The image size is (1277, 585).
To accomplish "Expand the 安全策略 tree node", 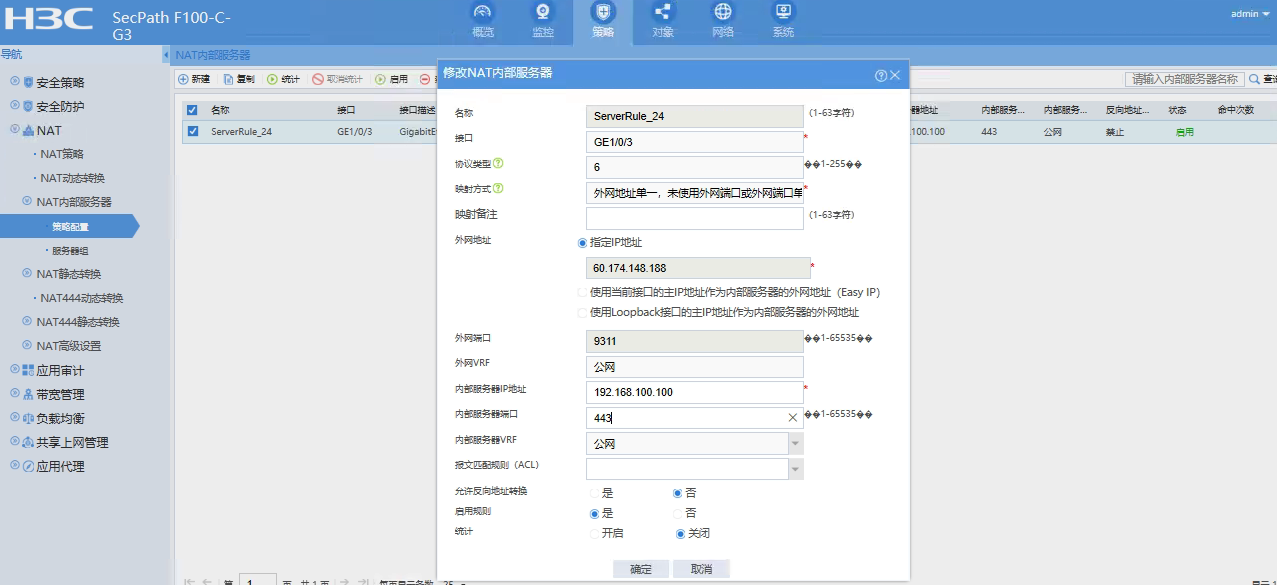I will (15, 82).
